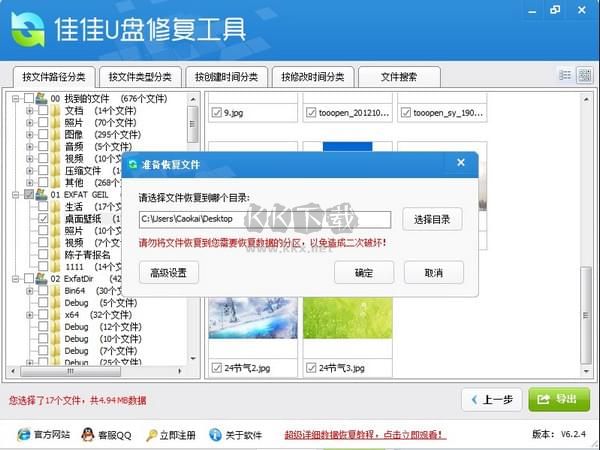
Task: Open the 官方网站 browser icon
Action: (x=23, y=434)
